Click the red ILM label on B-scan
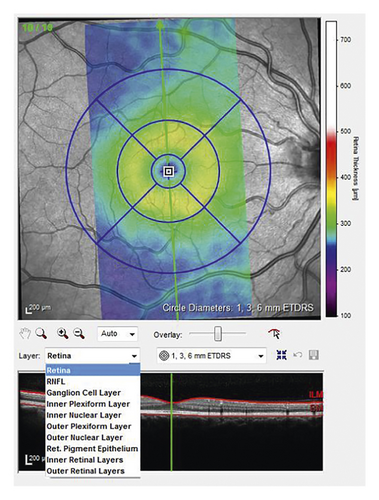This screenshot has width=379, height=500. tap(315, 395)
